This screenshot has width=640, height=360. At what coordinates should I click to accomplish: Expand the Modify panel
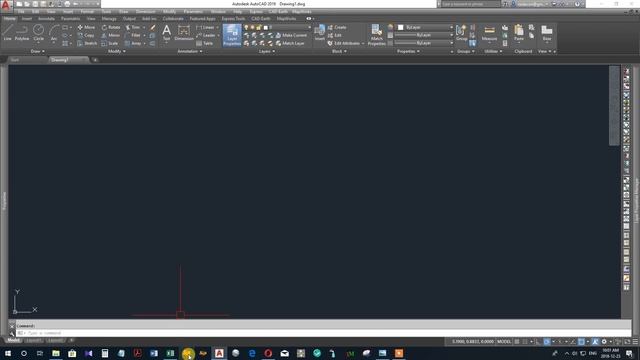pos(117,51)
